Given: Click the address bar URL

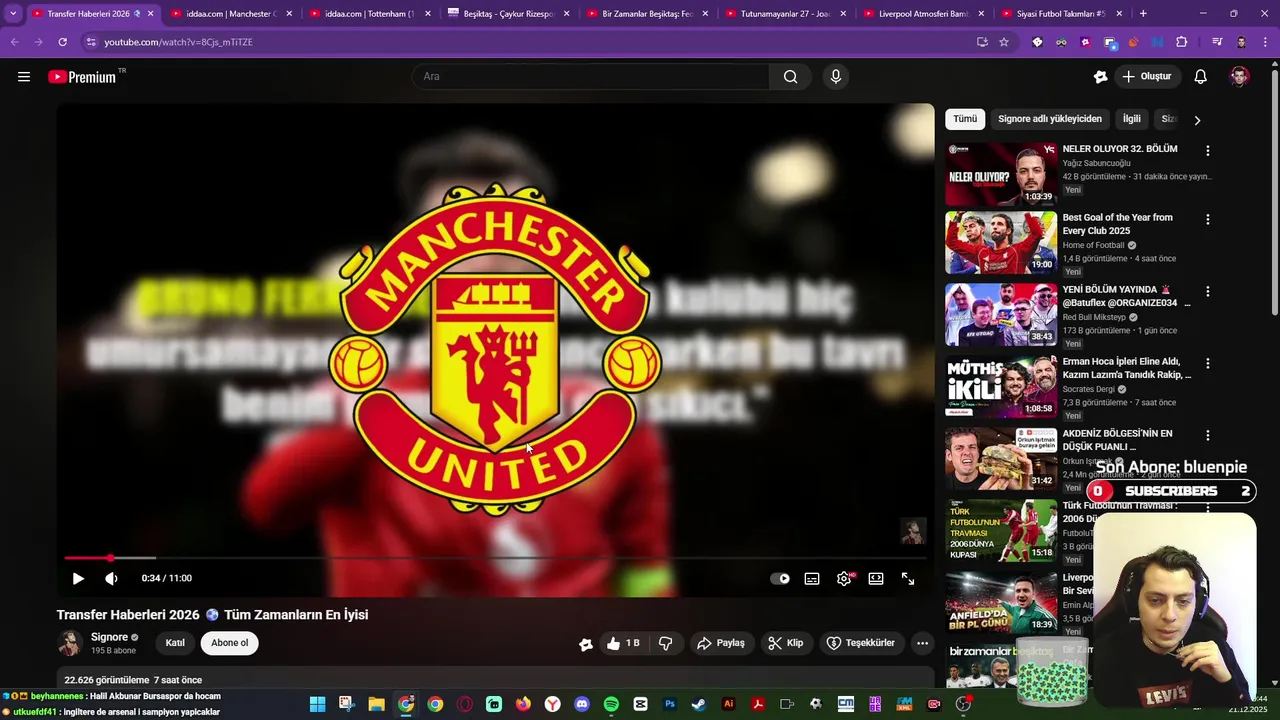Looking at the screenshot, I should (x=178, y=42).
